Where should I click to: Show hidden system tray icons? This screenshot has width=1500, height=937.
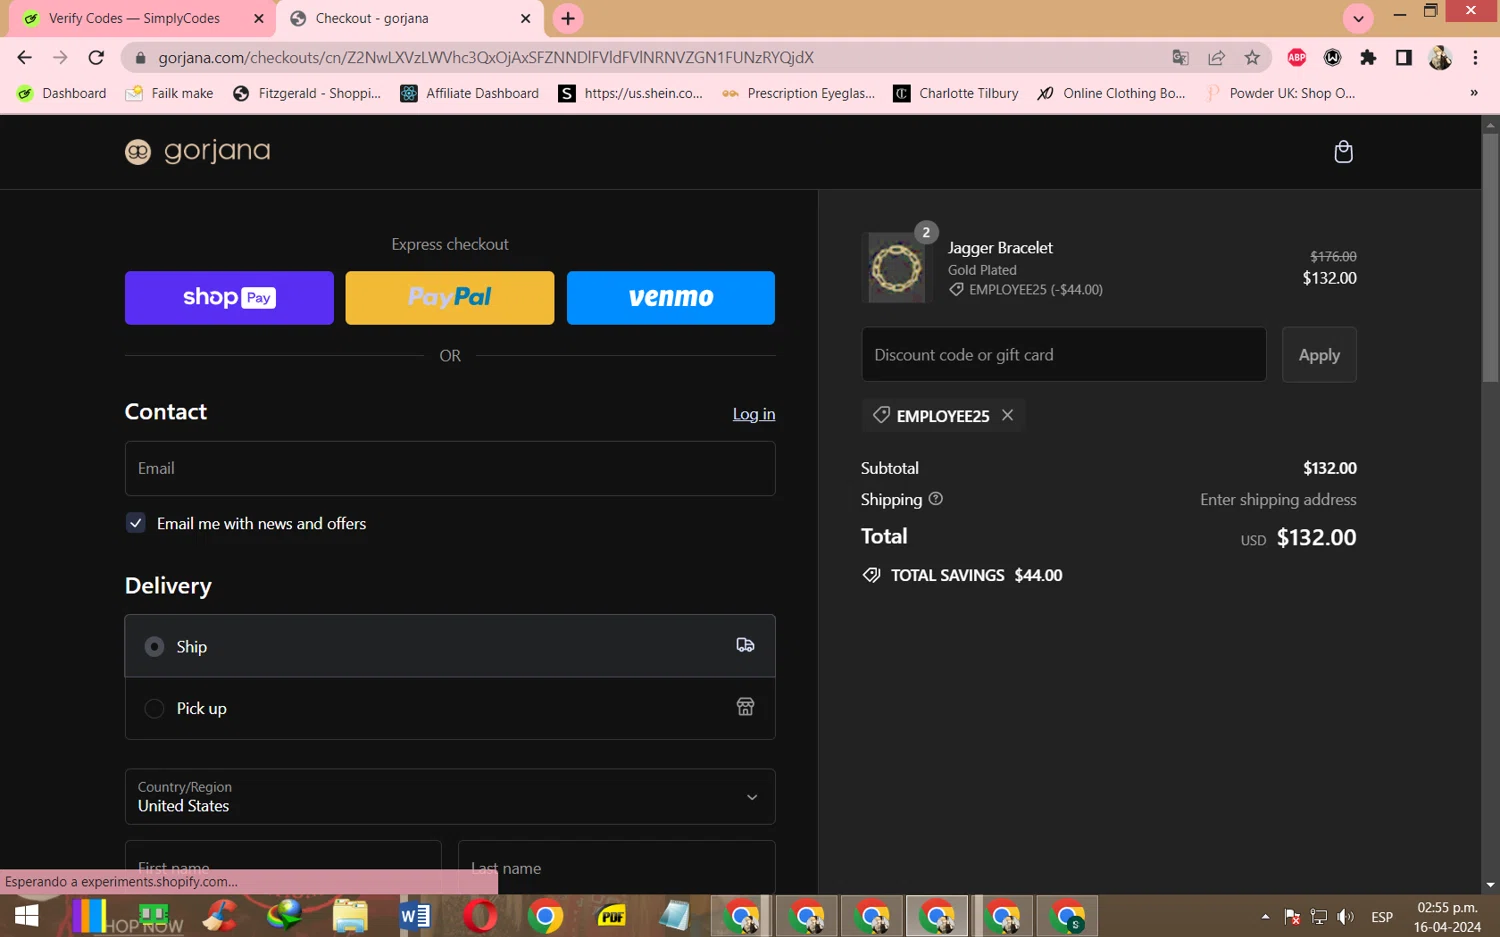[1265, 916]
